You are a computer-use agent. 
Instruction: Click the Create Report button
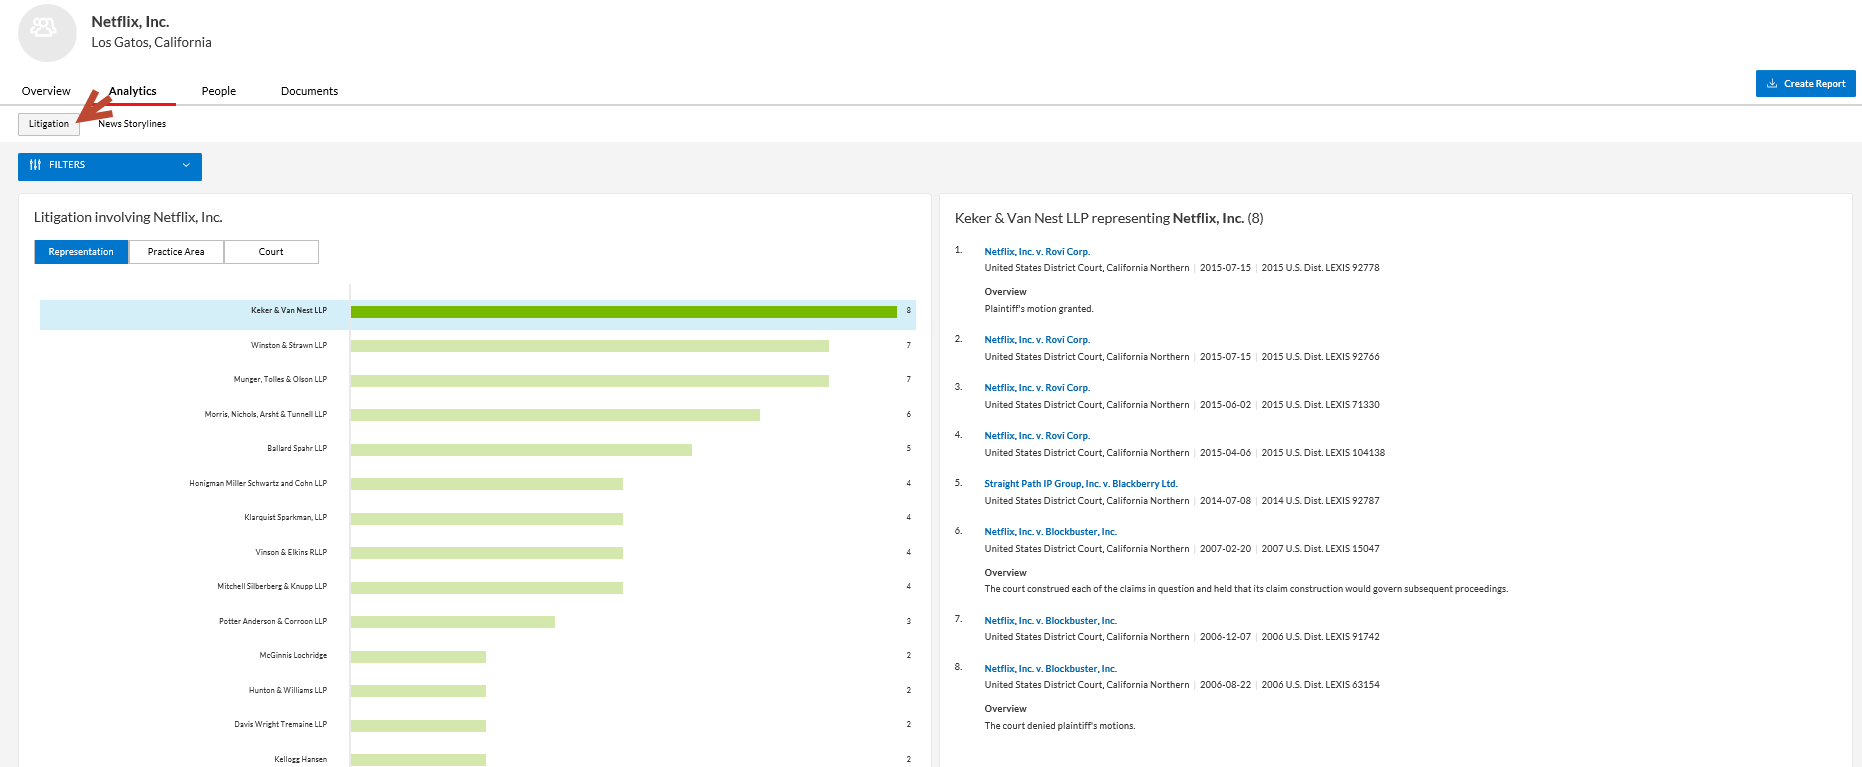point(1805,84)
